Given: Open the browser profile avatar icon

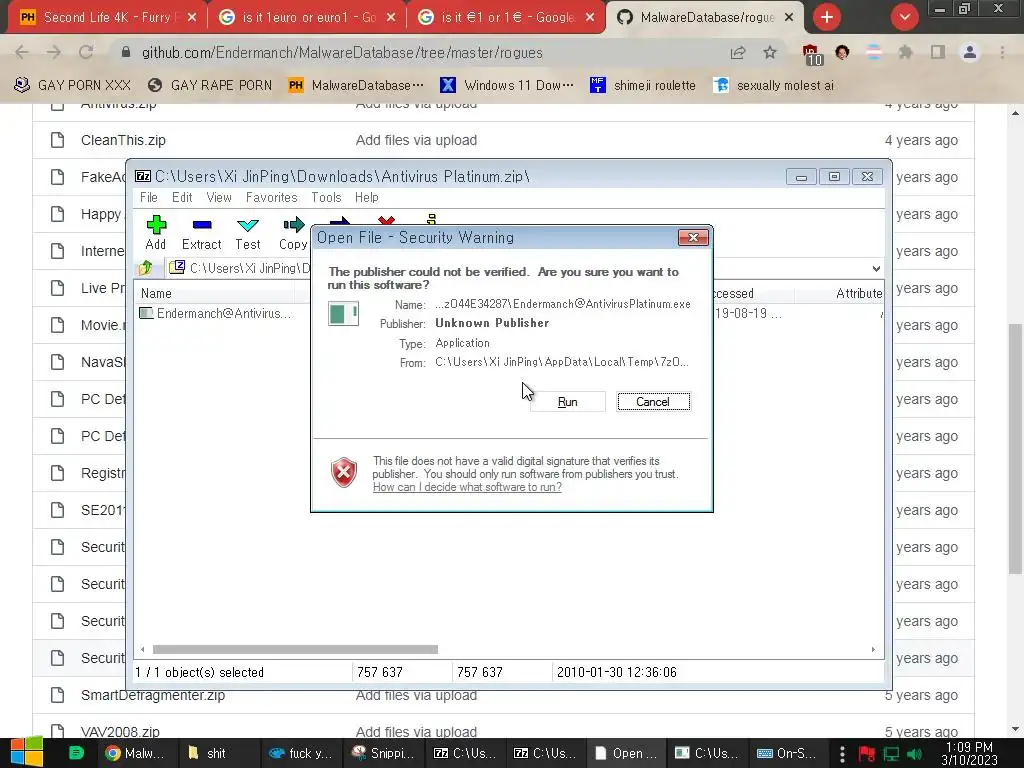Looking at the screenshot, I should tap(970, 52).
